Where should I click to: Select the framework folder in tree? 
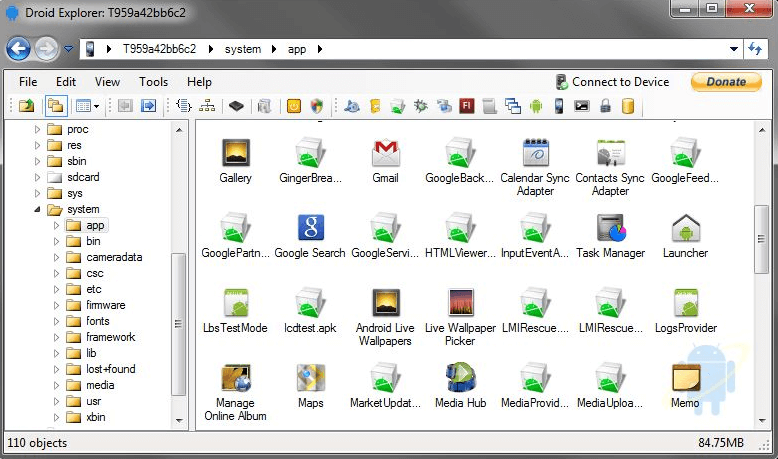110,337
